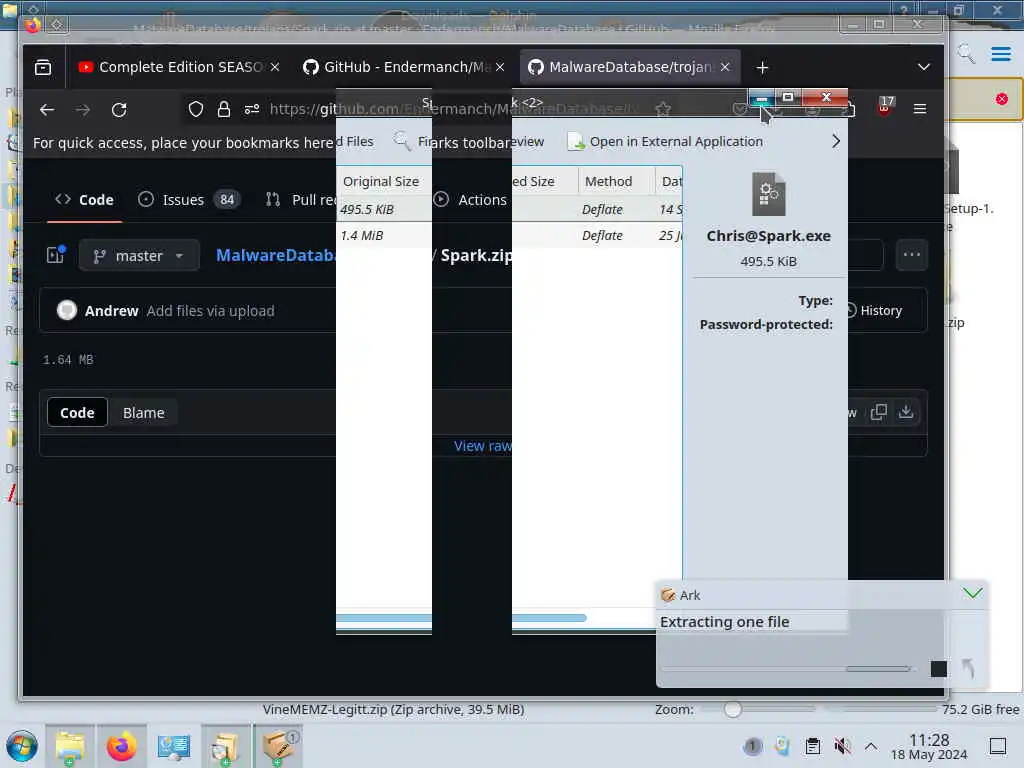This screenshot has width=1024, height=768.
Task: Reload the page in Firefox
Action: [119, 110]
